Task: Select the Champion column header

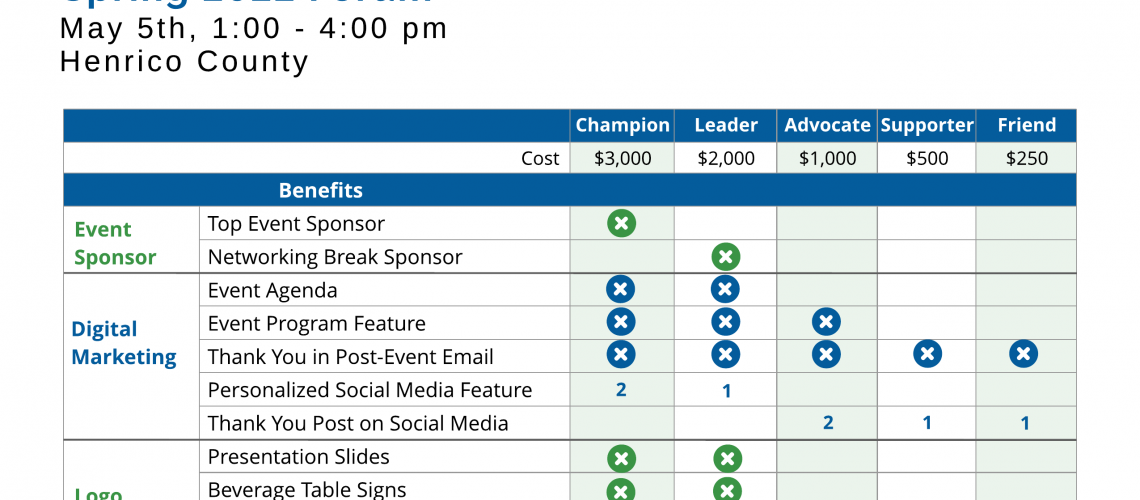Action: (x=622, y=125)
